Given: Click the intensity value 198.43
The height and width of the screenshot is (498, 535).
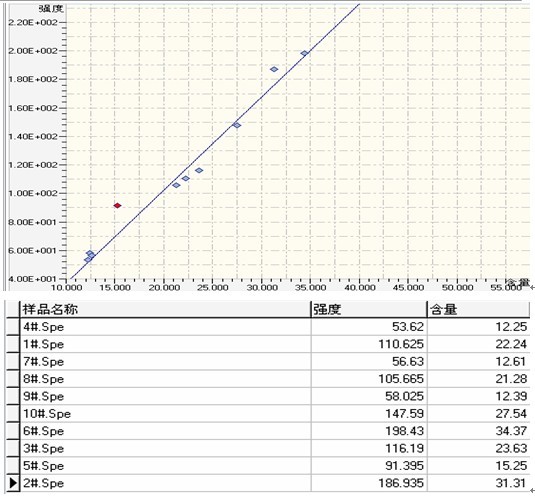Looking at the screenshot, I should pyautogui.click(x=404, y=431).
